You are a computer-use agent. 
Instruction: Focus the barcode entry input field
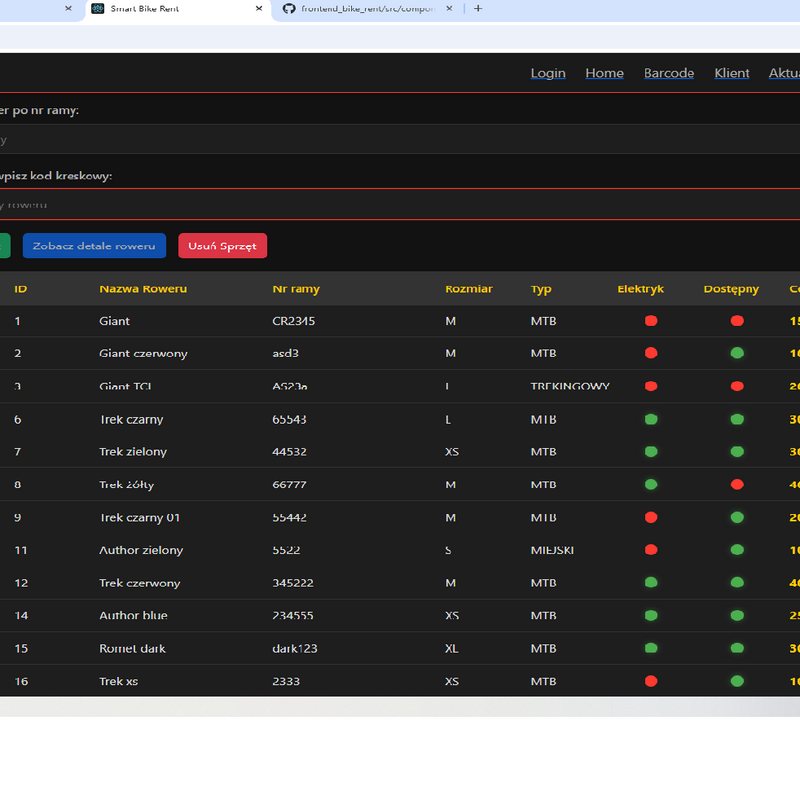[400, 205]
